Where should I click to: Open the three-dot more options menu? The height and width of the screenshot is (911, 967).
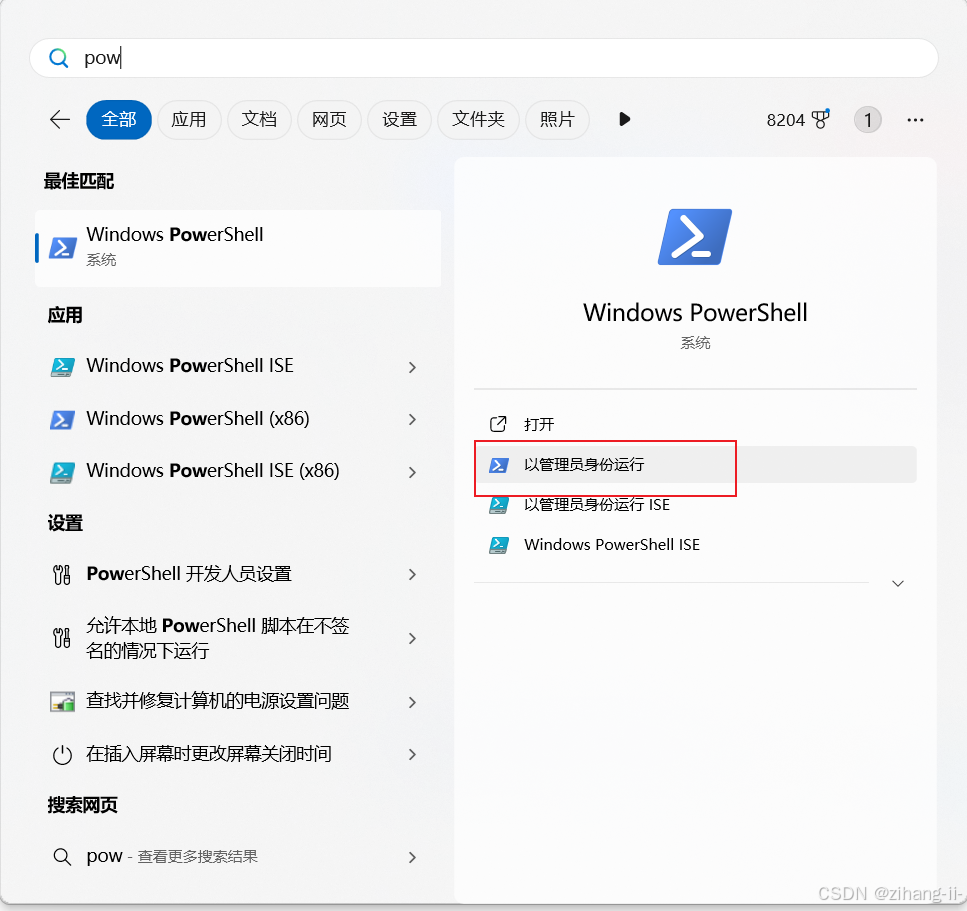tap(915, 120)
